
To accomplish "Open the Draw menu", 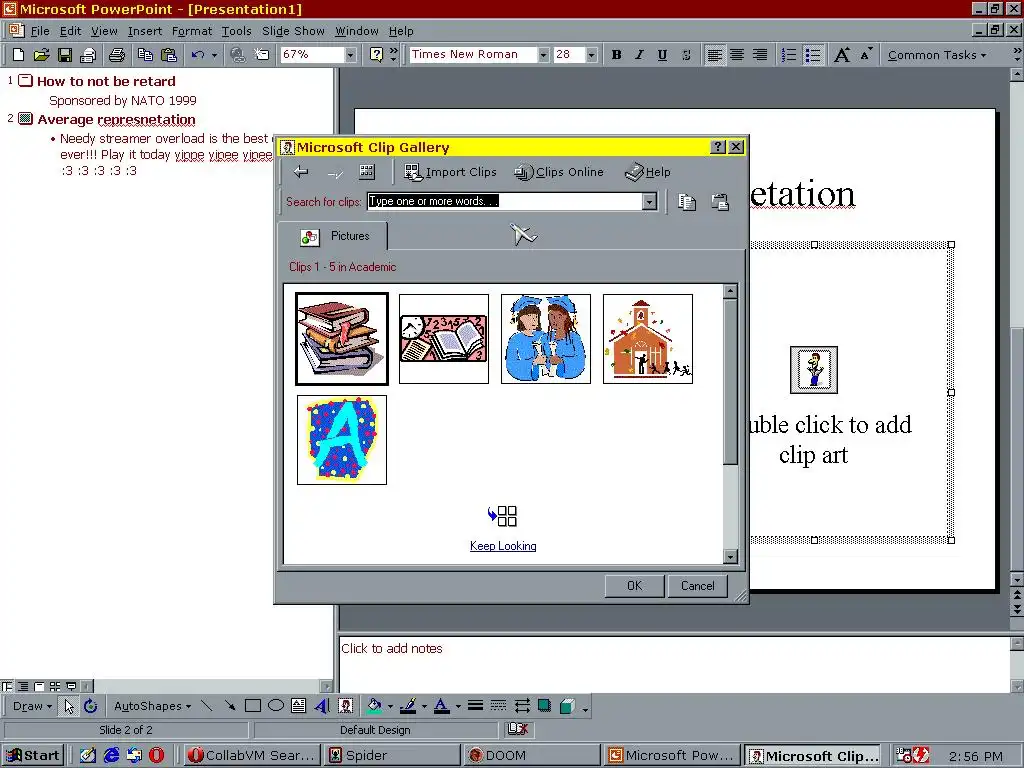I will click(x=32, y=706).
